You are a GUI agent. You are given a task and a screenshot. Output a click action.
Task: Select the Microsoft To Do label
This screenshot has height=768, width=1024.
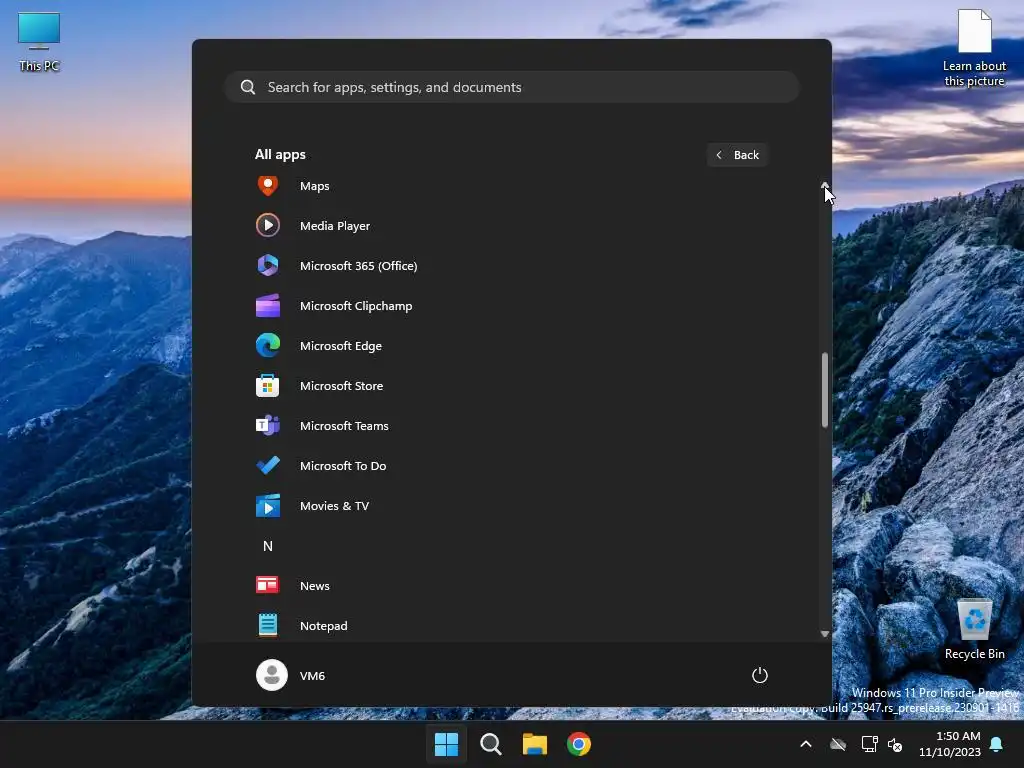pos(343,466)
